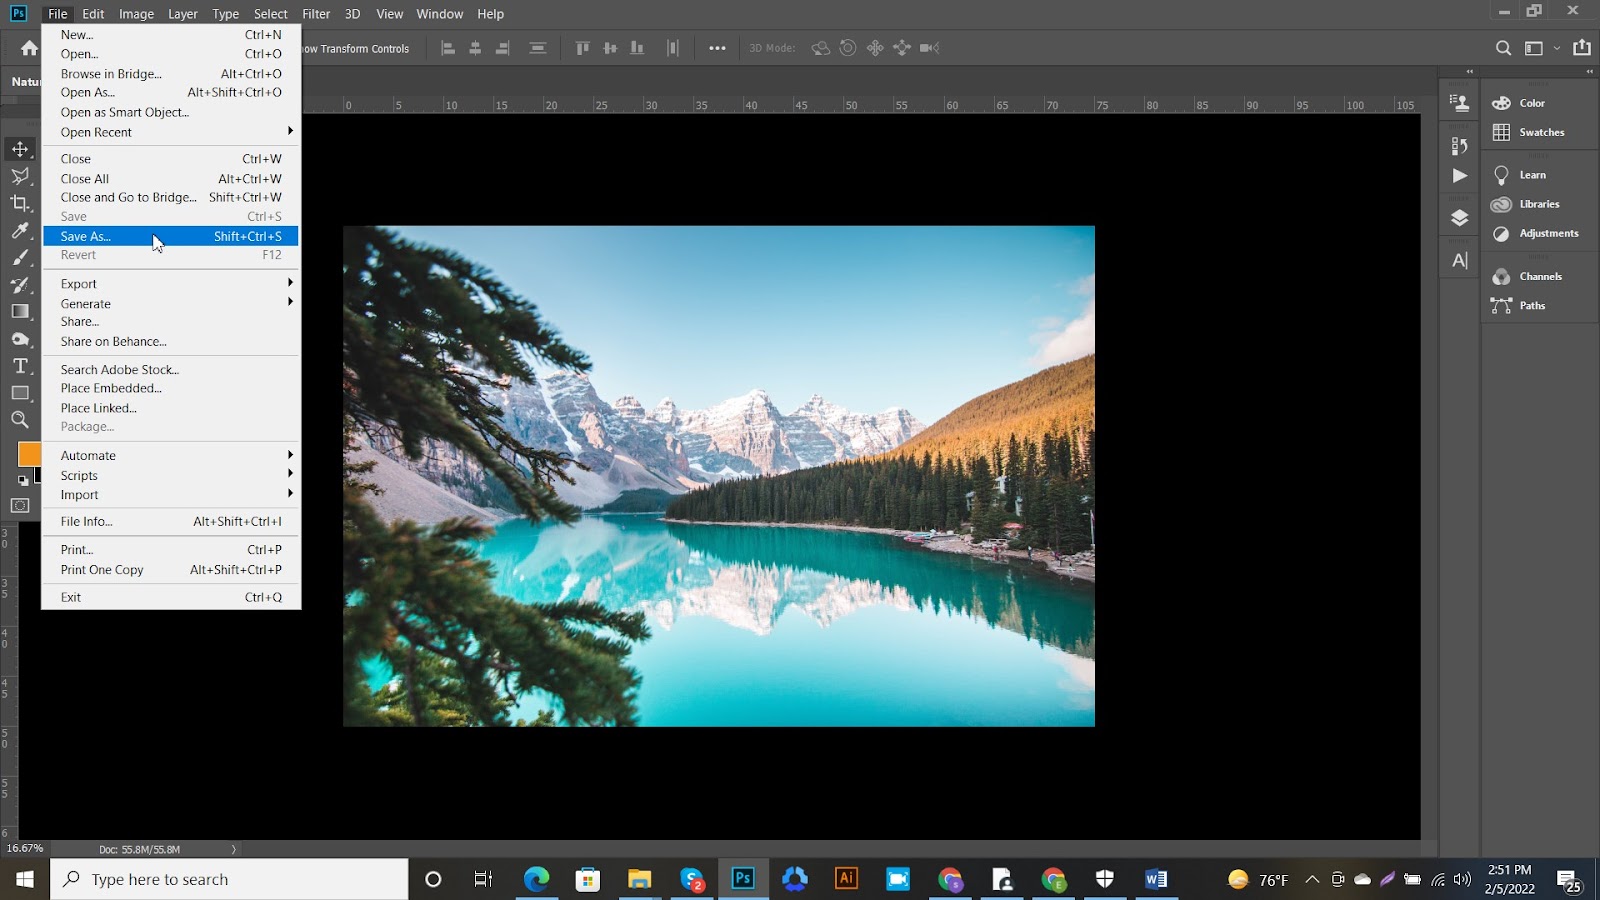Open File Explorer from the taskbar
The height and width of the screenshot is (900, 1600).
click(x=640, y=879)
